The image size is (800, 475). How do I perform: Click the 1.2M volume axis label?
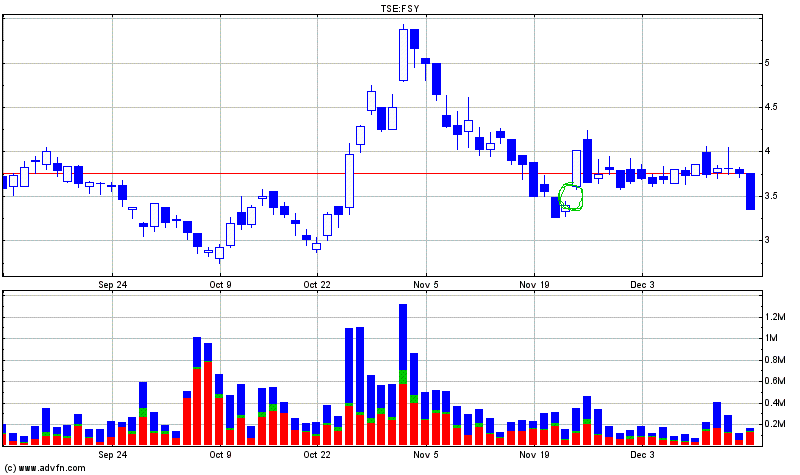pyautogui.click(x=773, y=317)
